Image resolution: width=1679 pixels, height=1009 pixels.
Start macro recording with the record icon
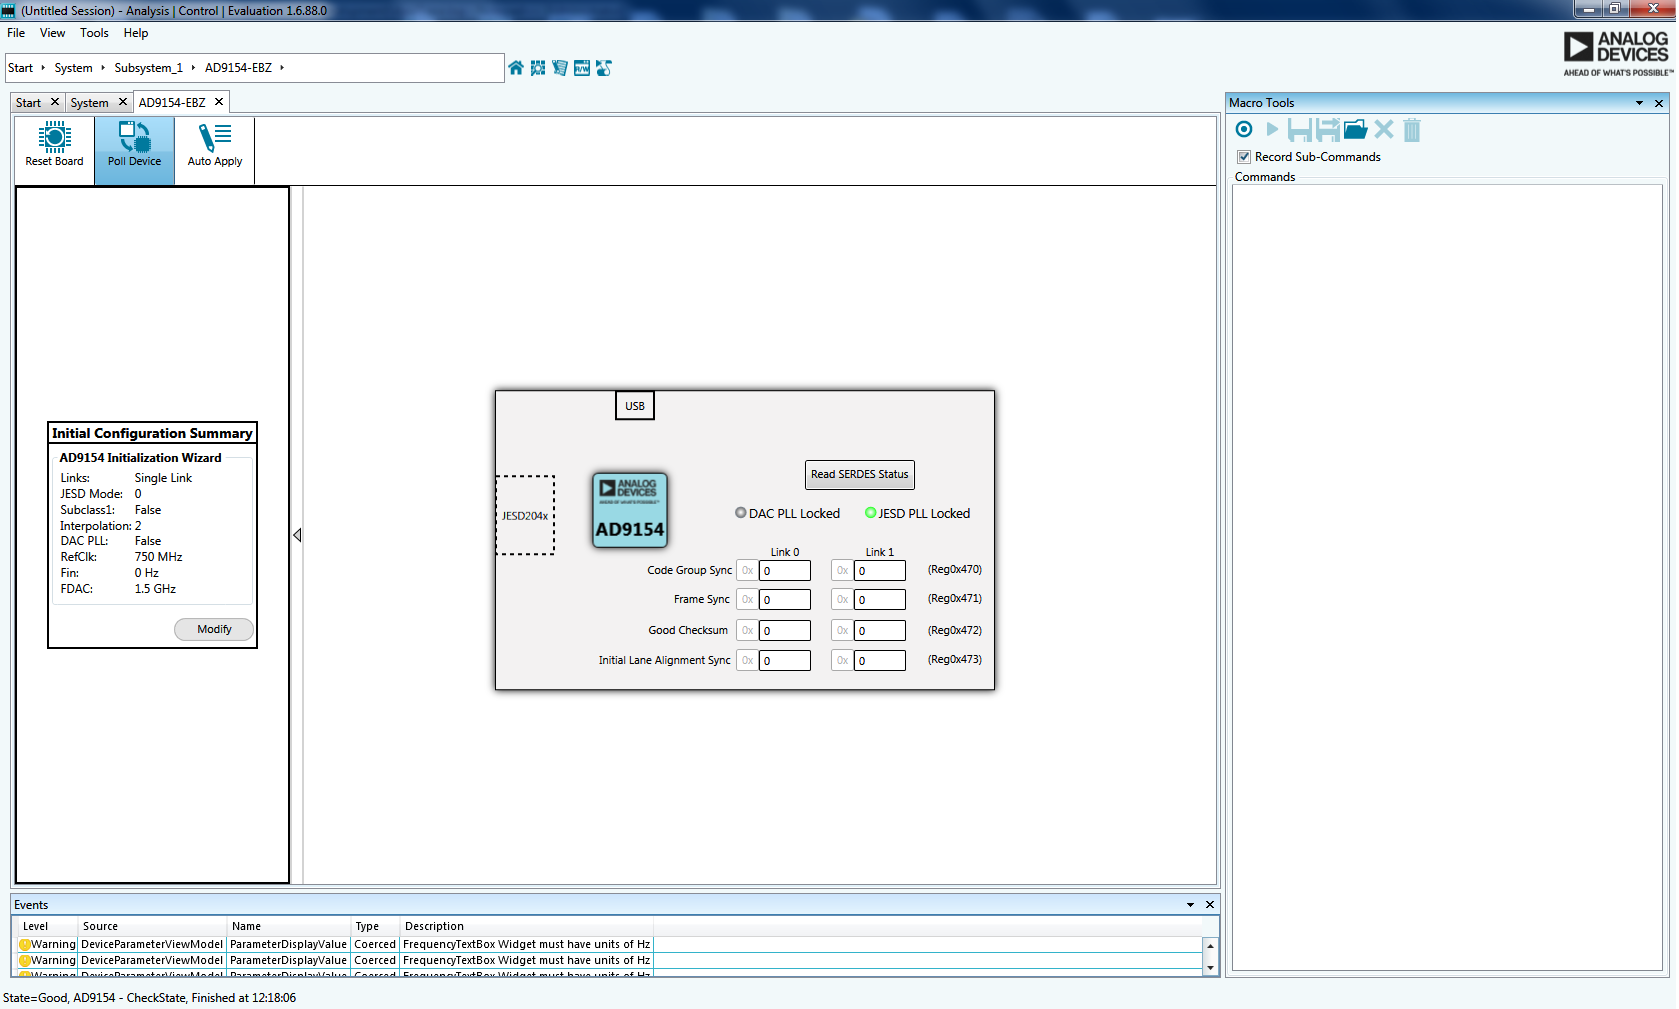(1244, 129)
